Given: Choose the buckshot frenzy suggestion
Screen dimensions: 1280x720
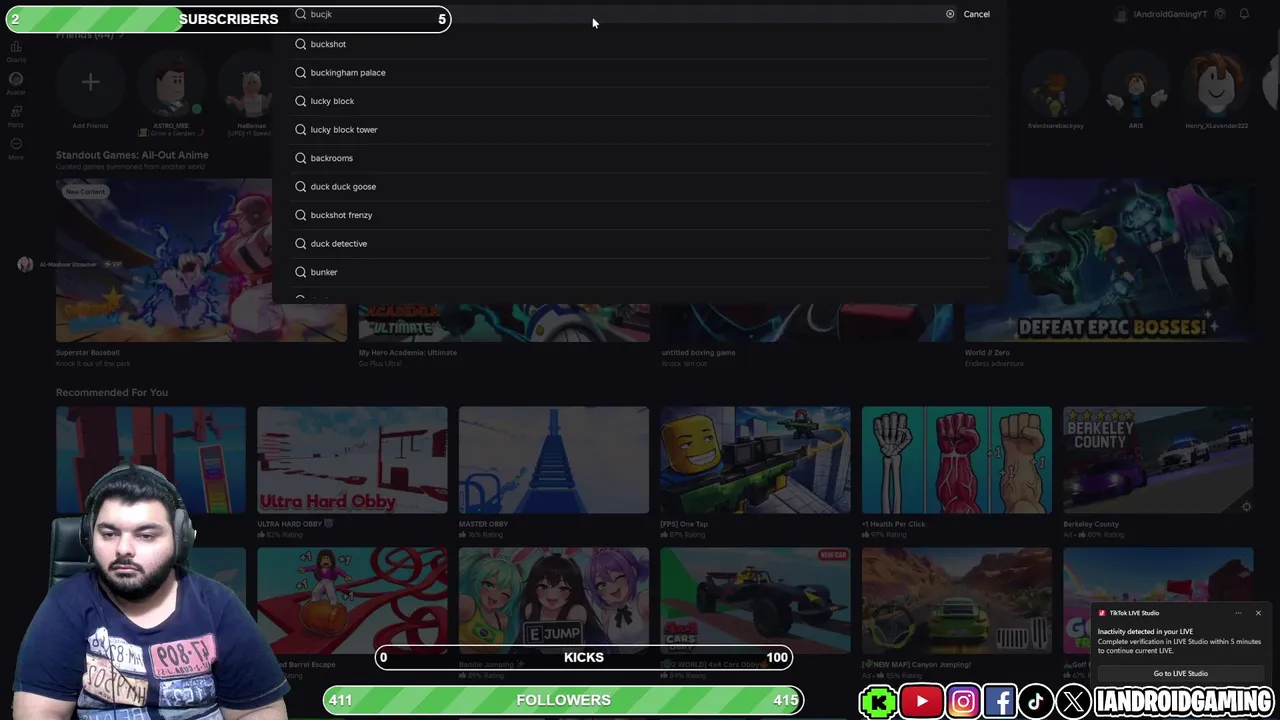Looking at the screenshot, I should click(640, 215).
